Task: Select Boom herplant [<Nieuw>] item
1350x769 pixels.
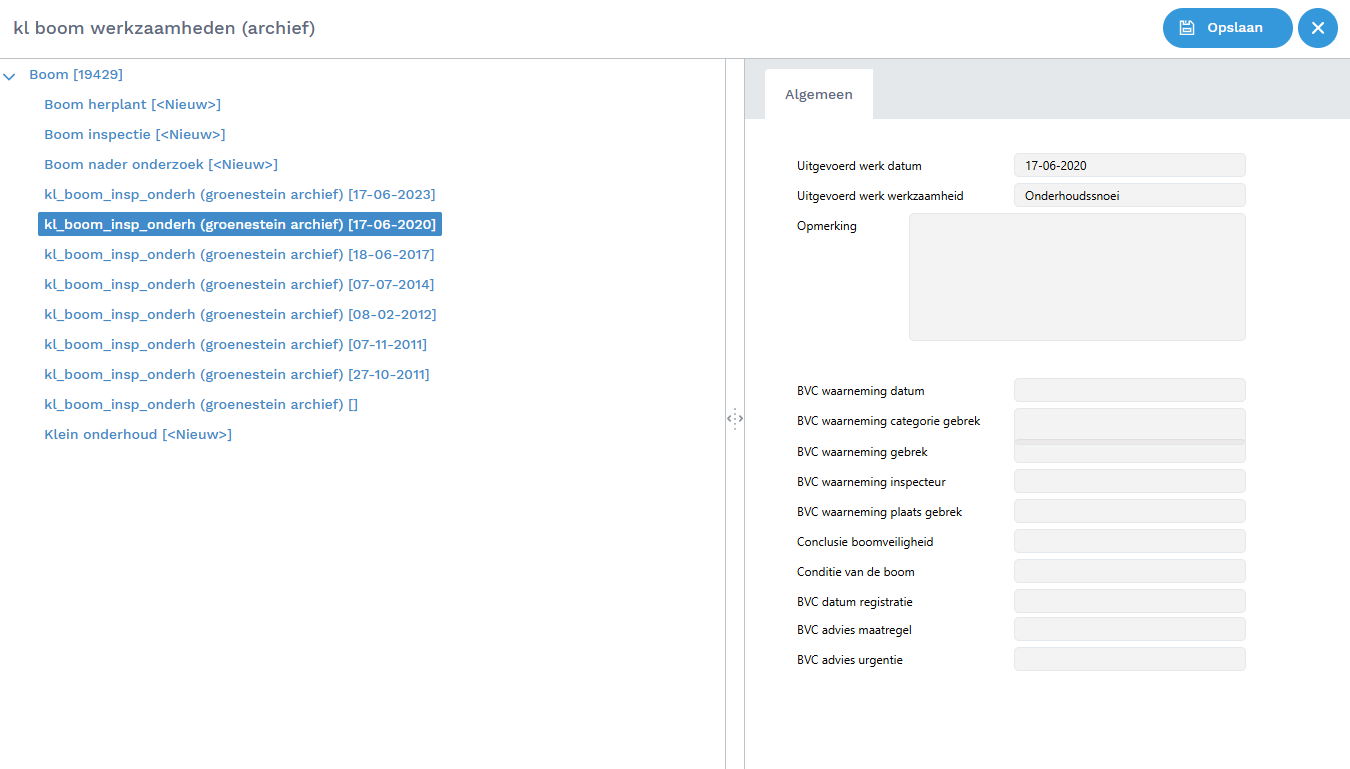Action: 132,105
